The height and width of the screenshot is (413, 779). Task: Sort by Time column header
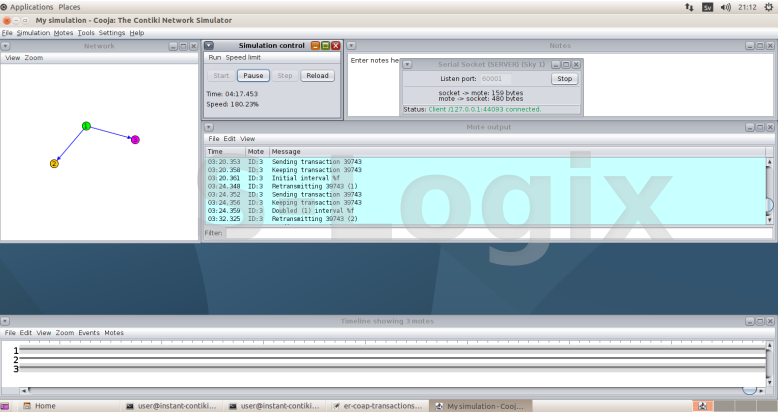click(x=226, y=152)
